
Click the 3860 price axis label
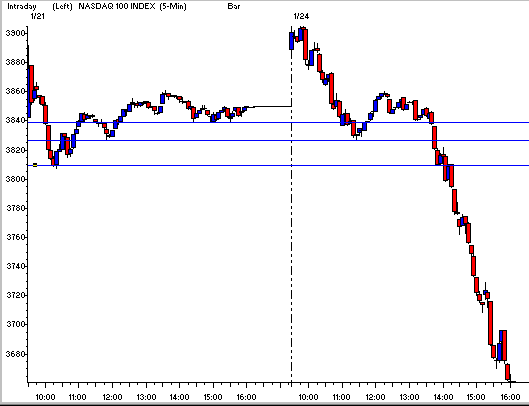(x=15, y=91)
